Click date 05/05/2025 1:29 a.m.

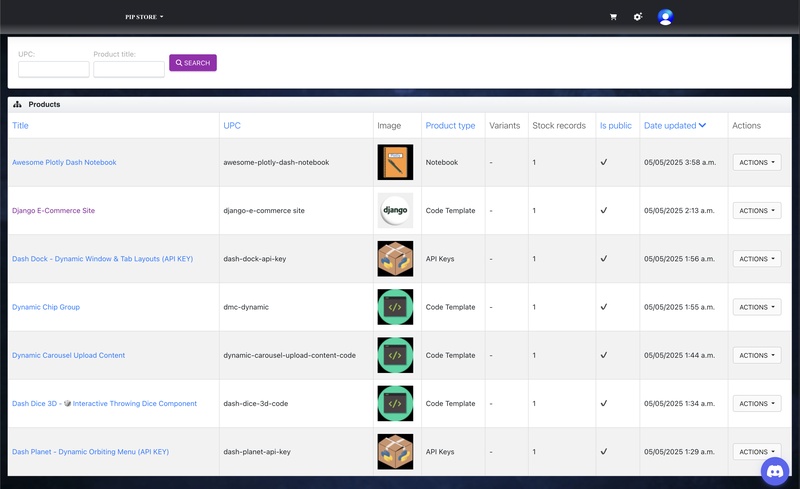pyautogui.click(x=679, y=452)
